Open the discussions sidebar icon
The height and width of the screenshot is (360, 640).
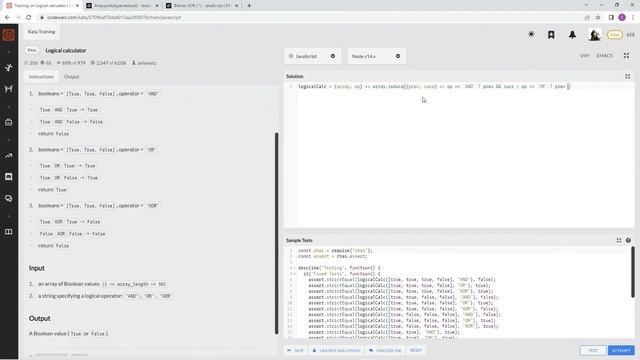(9, 198)
